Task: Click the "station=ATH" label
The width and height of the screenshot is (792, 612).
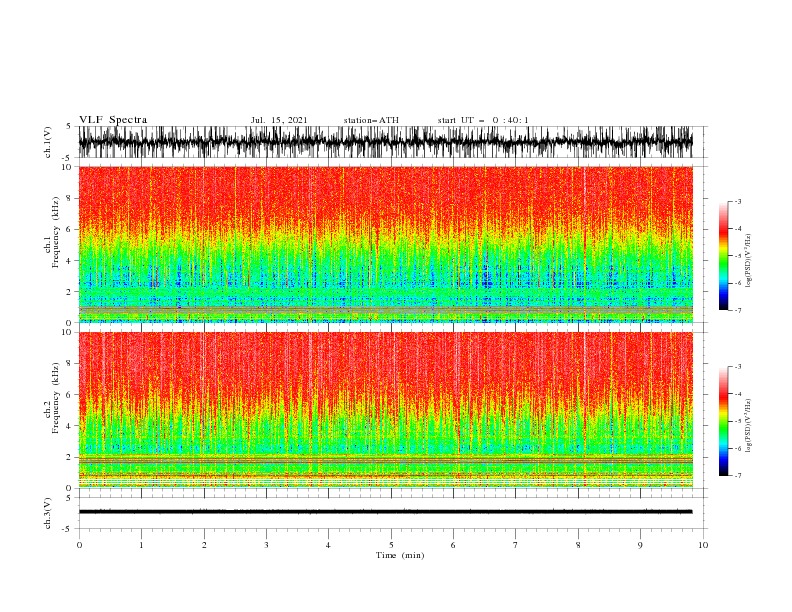Action: [x=371, y=120]
